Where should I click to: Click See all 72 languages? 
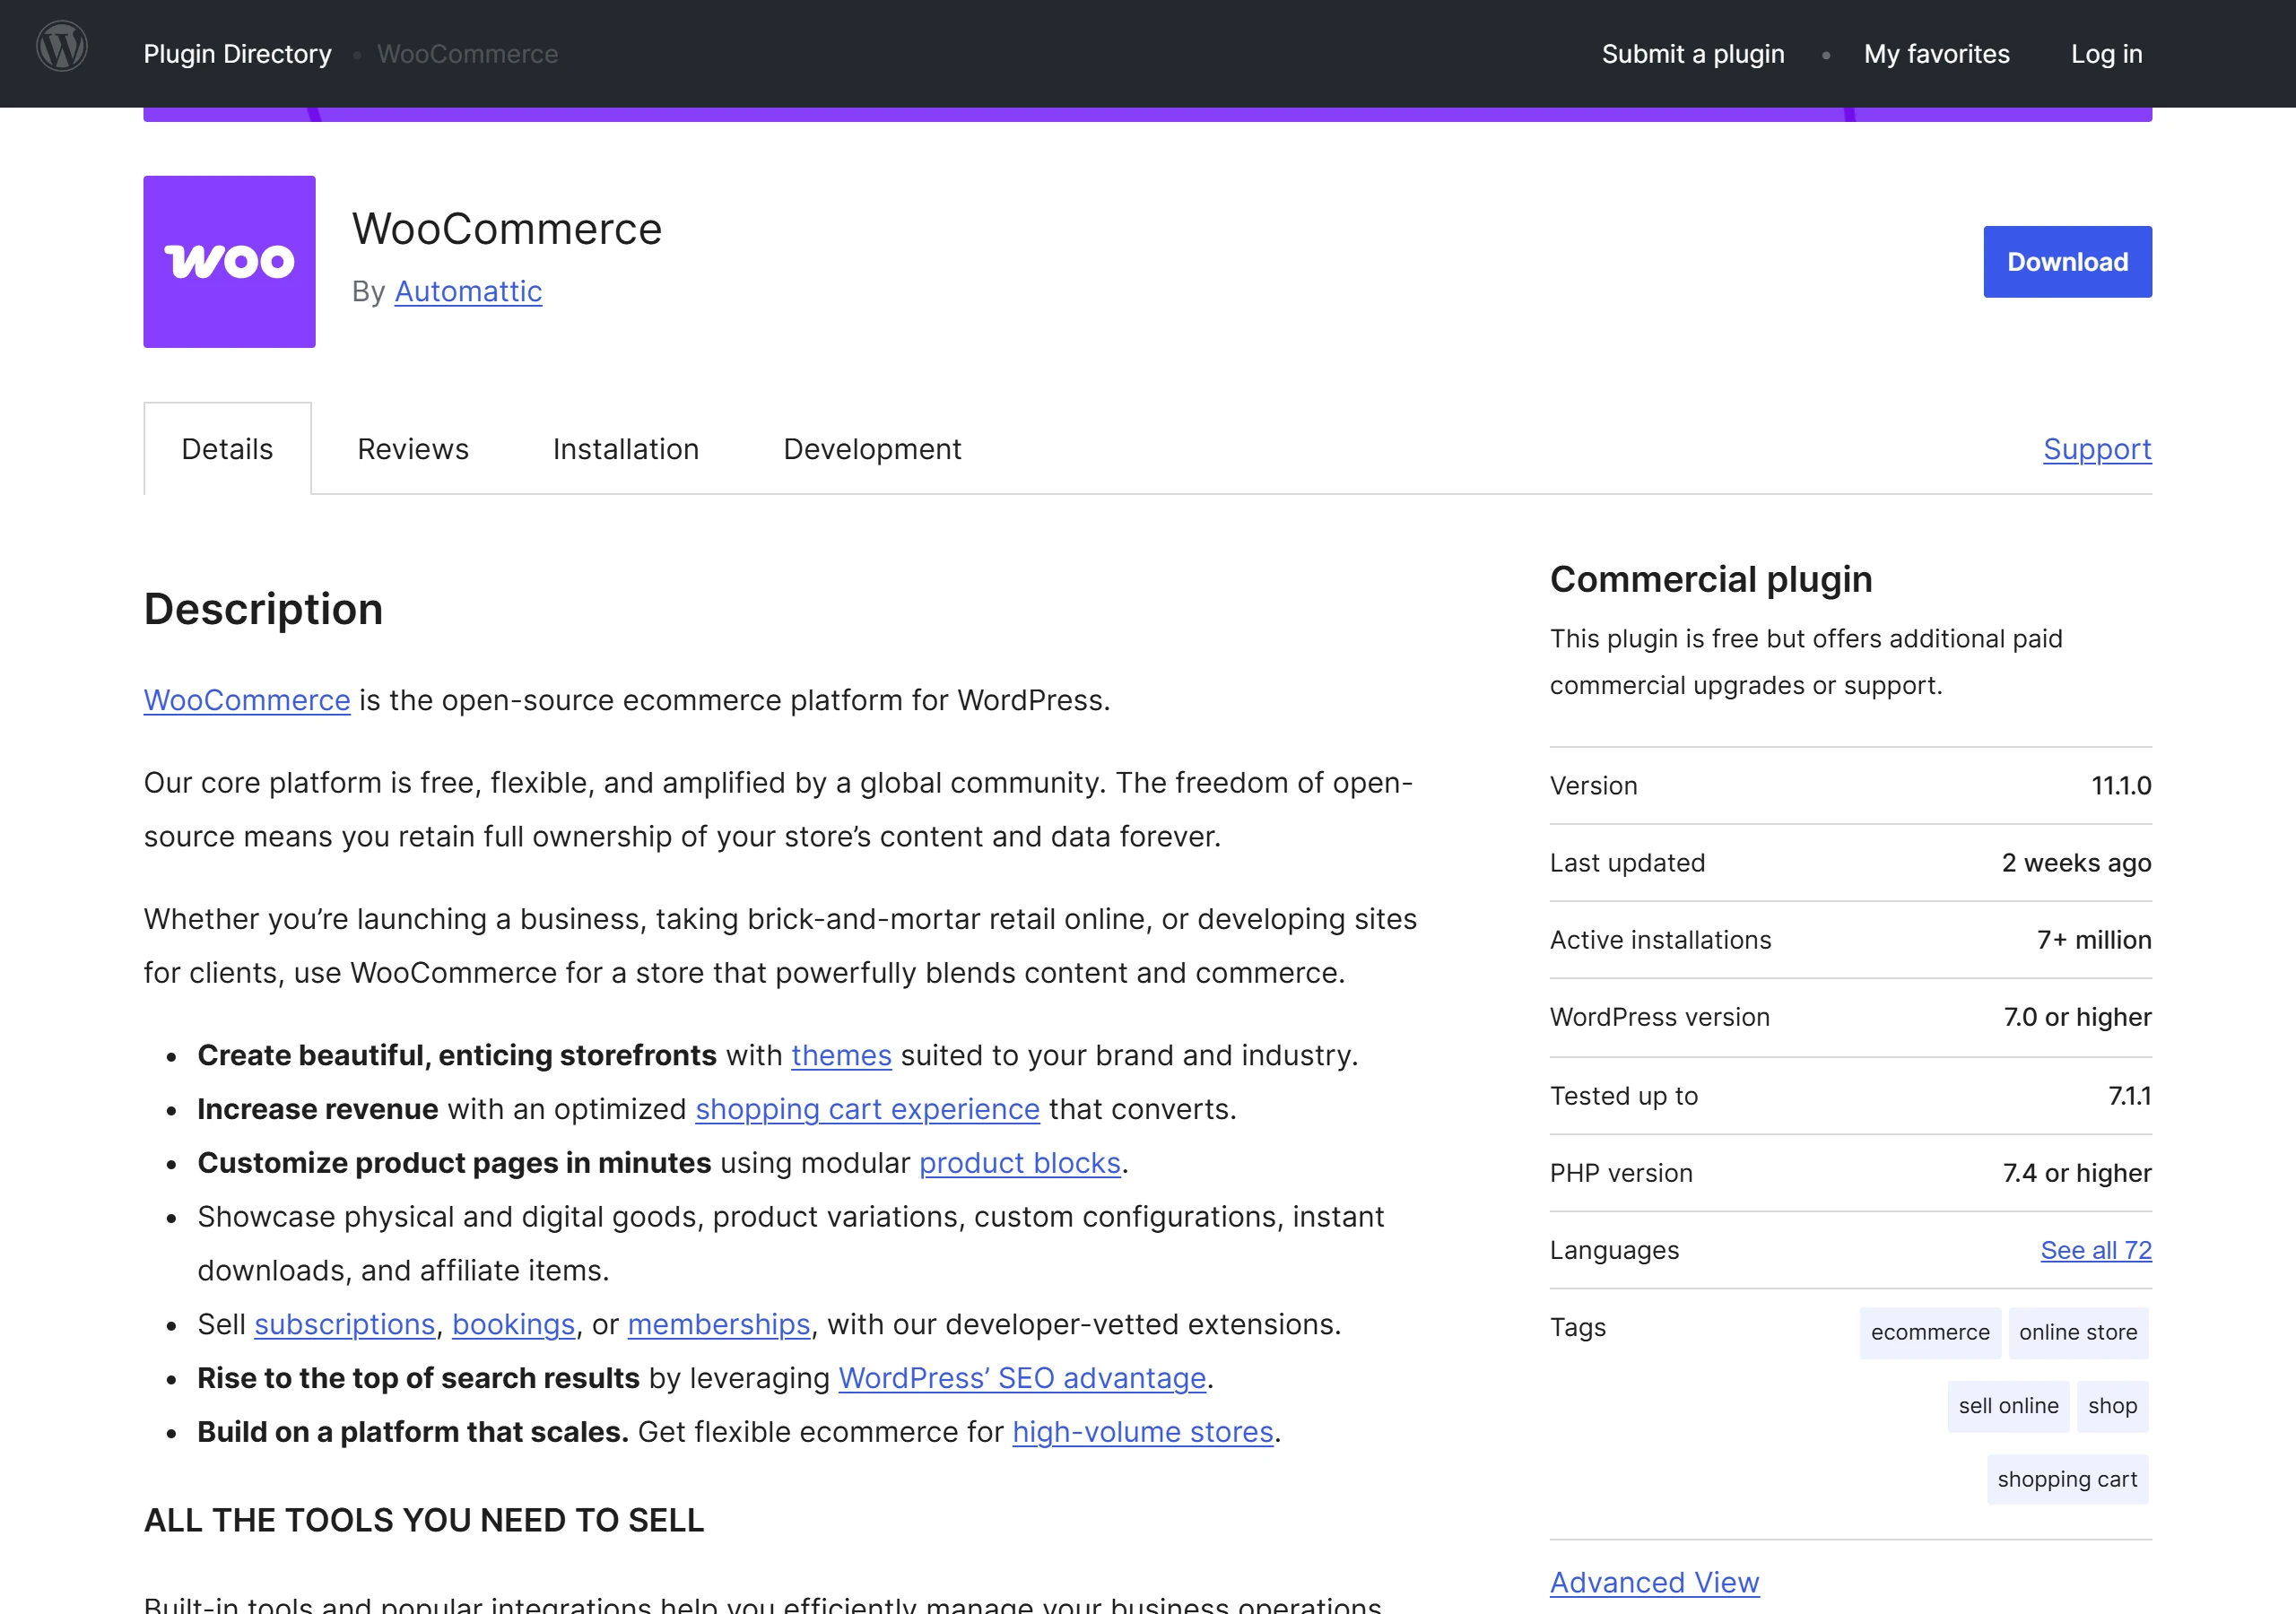[2095, 1250]
